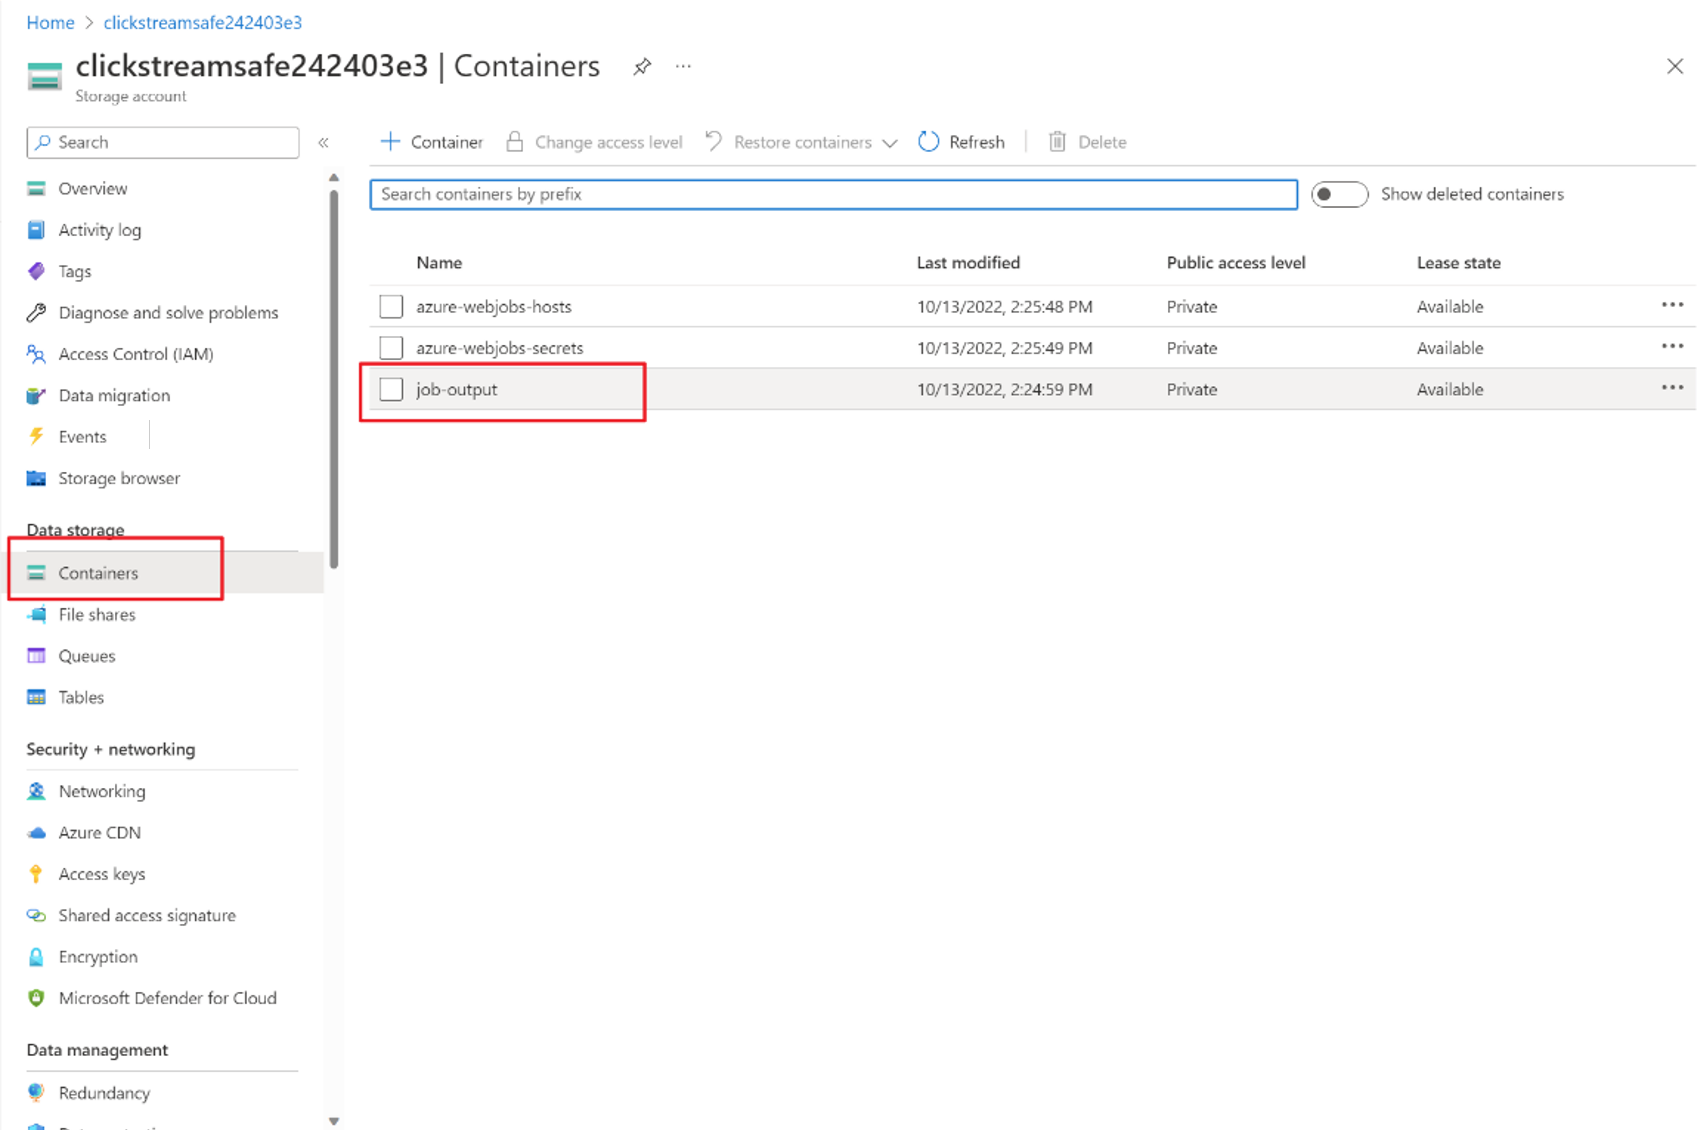Screen dimensions: 1697x1130
Task: Click the Queues icon
Action: tap(36, 656)
